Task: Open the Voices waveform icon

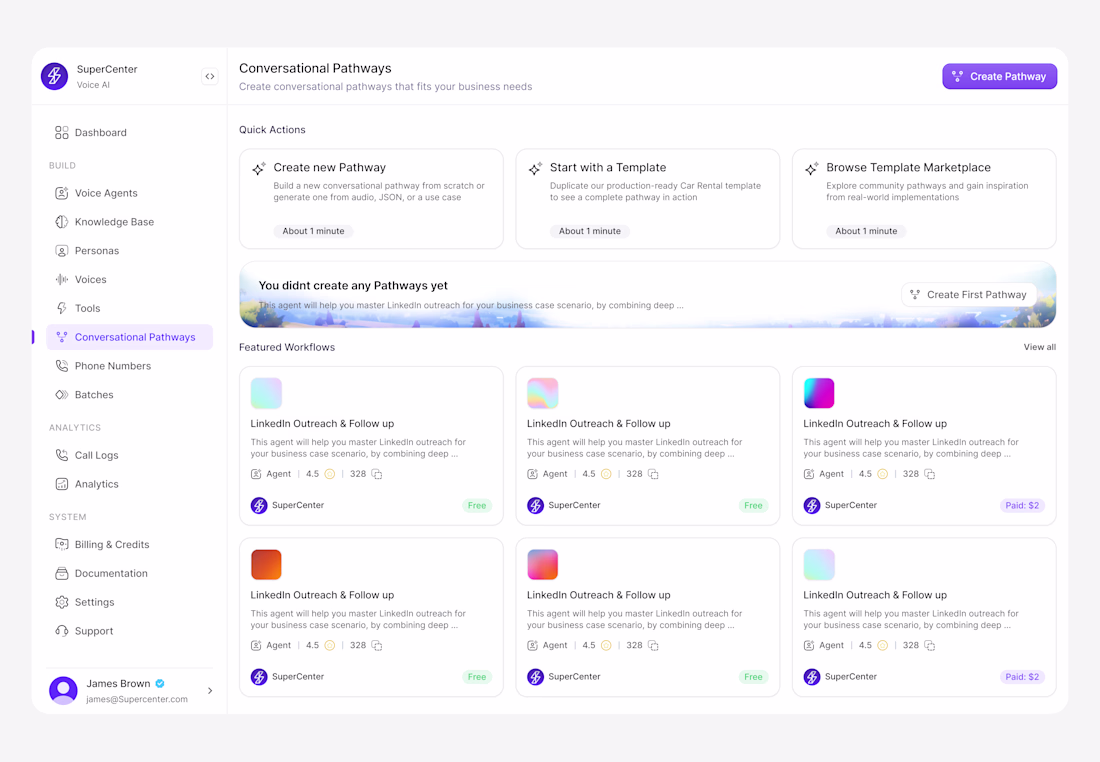Action: (62, 279)
